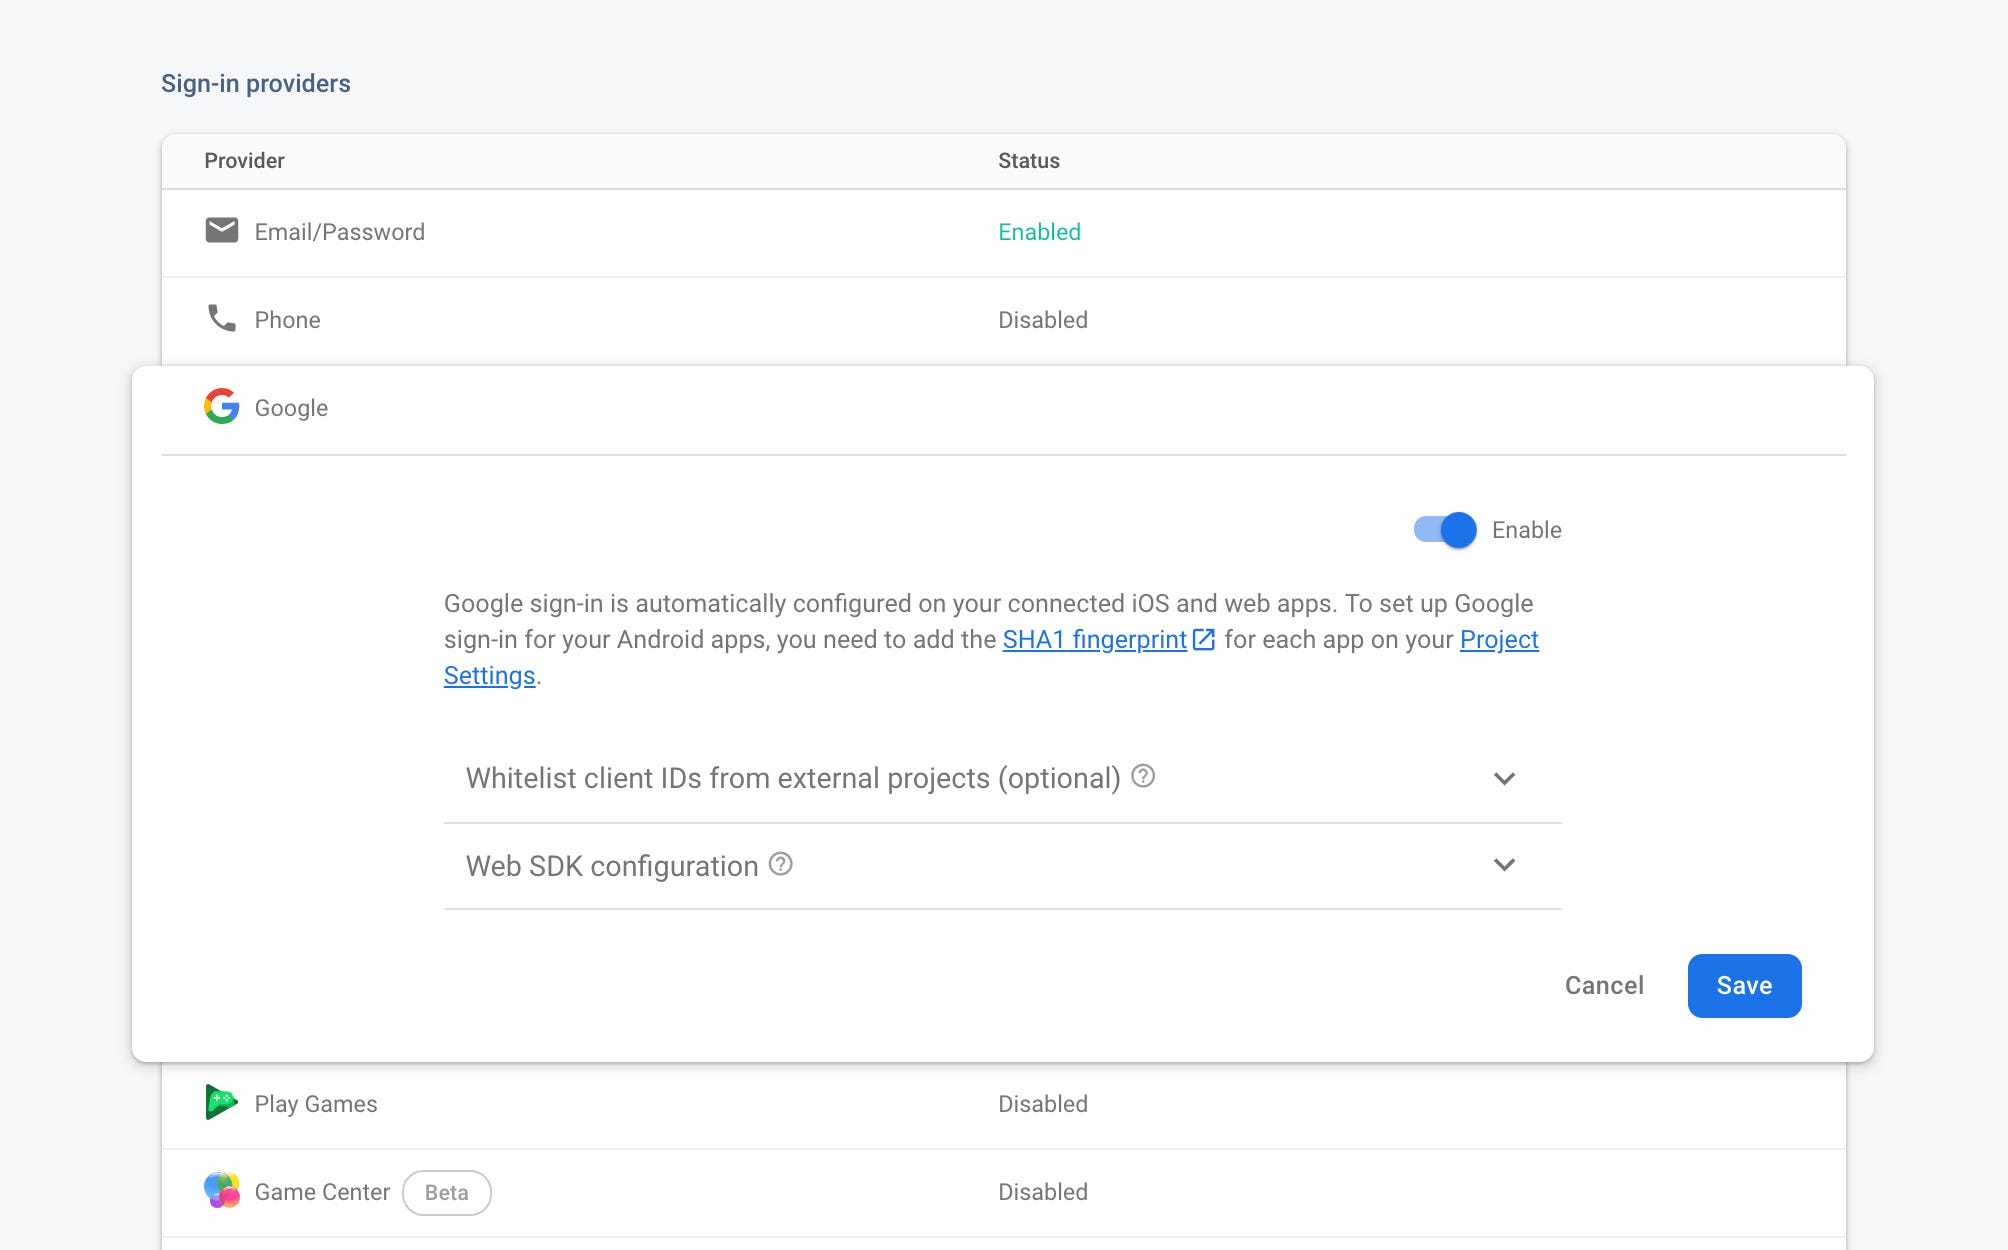Open the Phone provider row
Viewport: 2008px width, 1250px height.
coord(287,320)
